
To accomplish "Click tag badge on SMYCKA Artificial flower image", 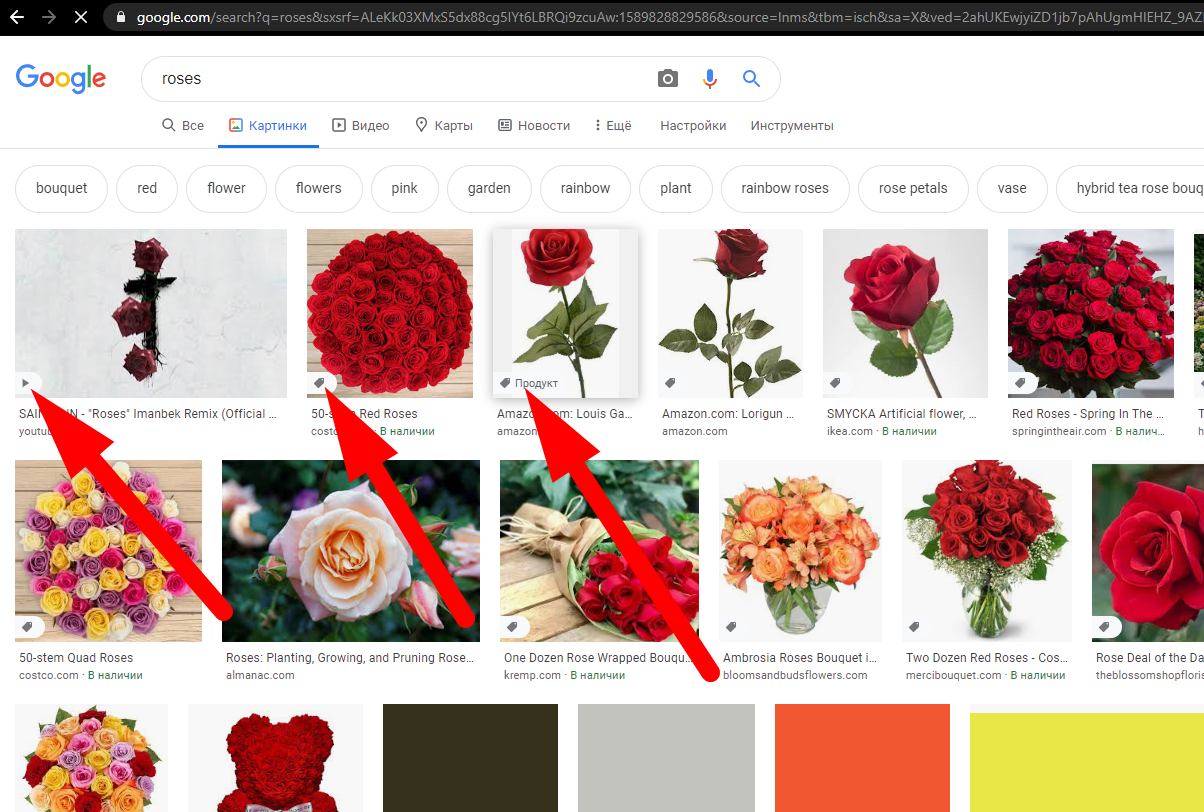I will pyautogui.click(x=837, y=383).
